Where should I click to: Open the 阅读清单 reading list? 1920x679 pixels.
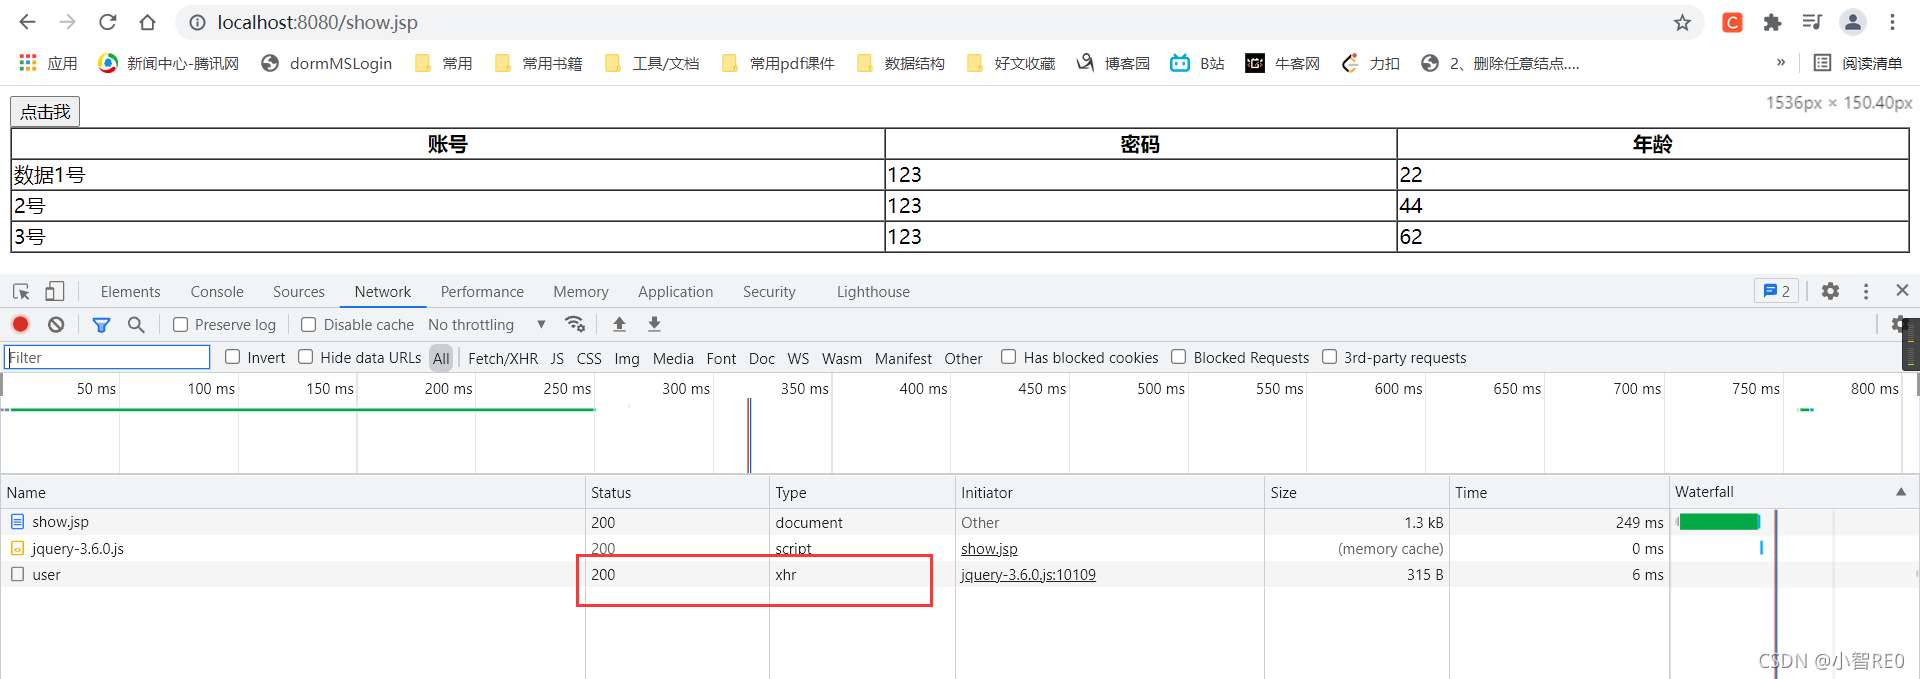coord(1858,63)
